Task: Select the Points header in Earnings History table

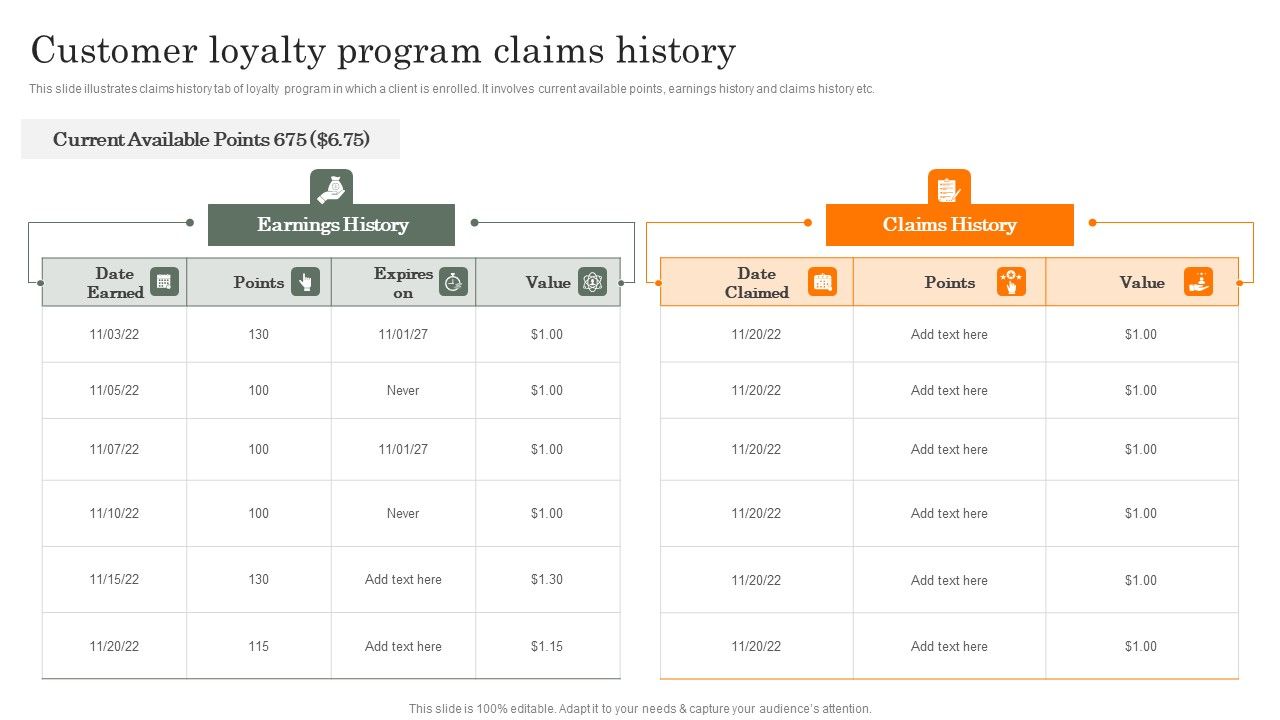Action: [x=259, y=282]
